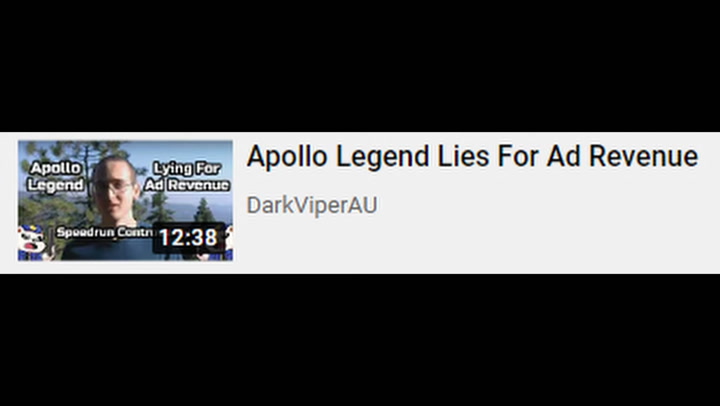Click the black letterbox area below the video card
This screenshot has width=720, height=406.
click(360, 340)
